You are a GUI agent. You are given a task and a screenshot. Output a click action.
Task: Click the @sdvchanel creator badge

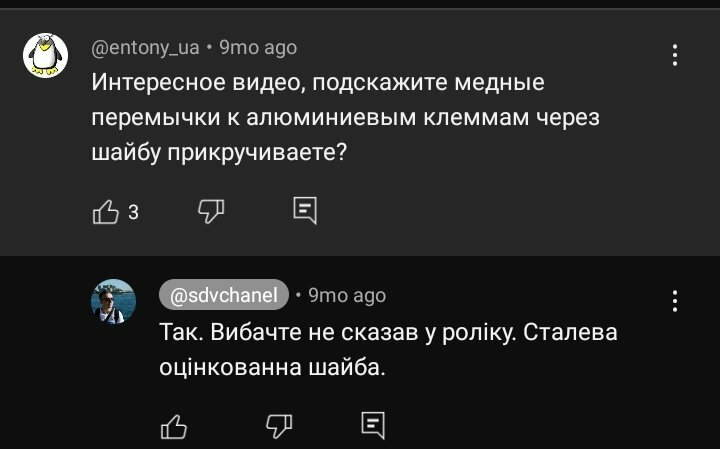pyautogui.click(x=224, y=295)
